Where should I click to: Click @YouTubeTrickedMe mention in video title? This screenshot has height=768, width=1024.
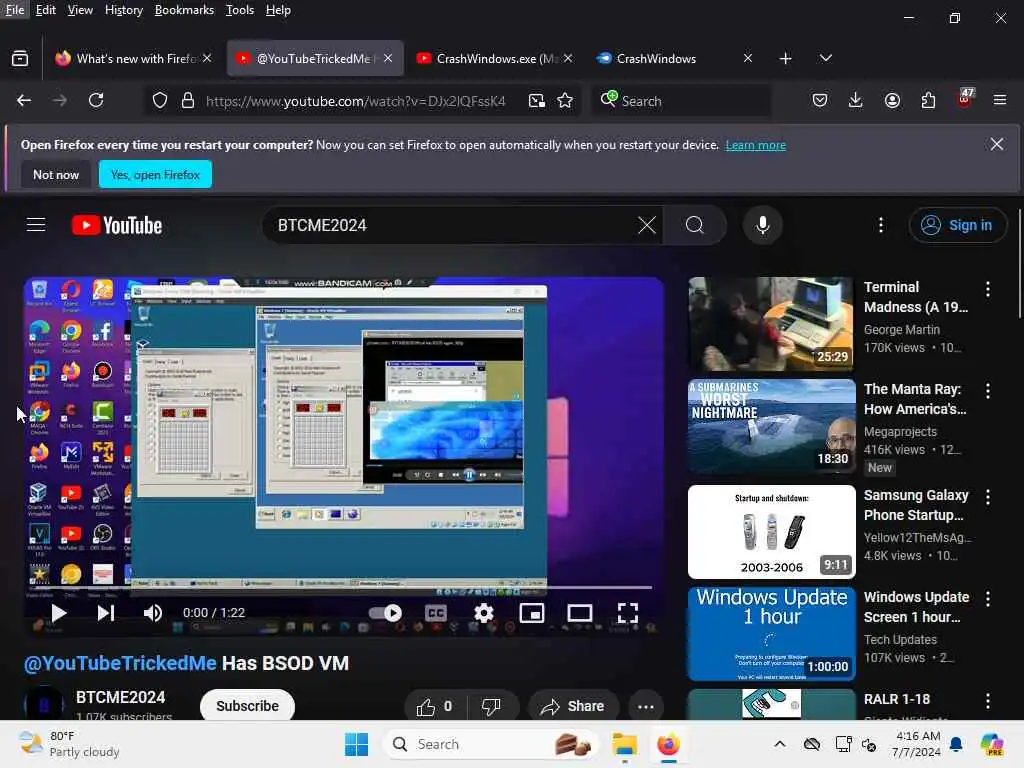[x=120, y=664]
